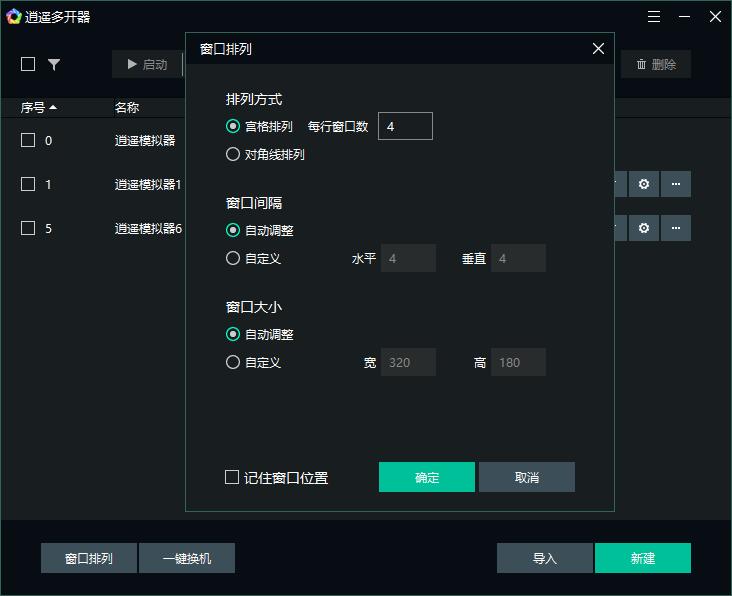Tick the checkbox for row 0

(x=28, y=140)
